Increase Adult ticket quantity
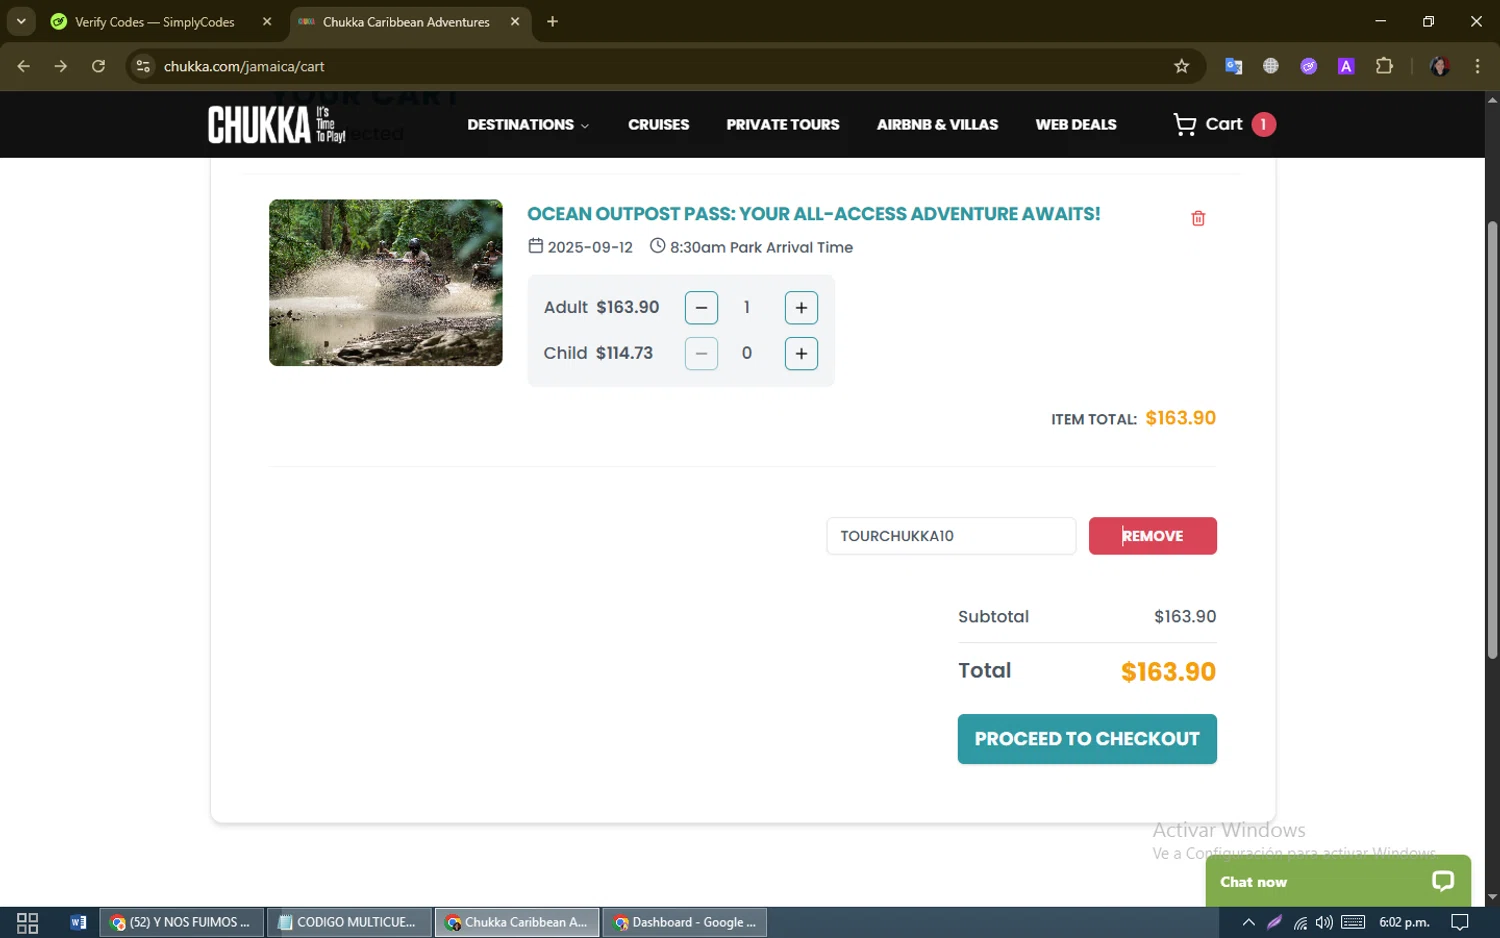This screenshot has height=938, width=1500. click(801, 308)
